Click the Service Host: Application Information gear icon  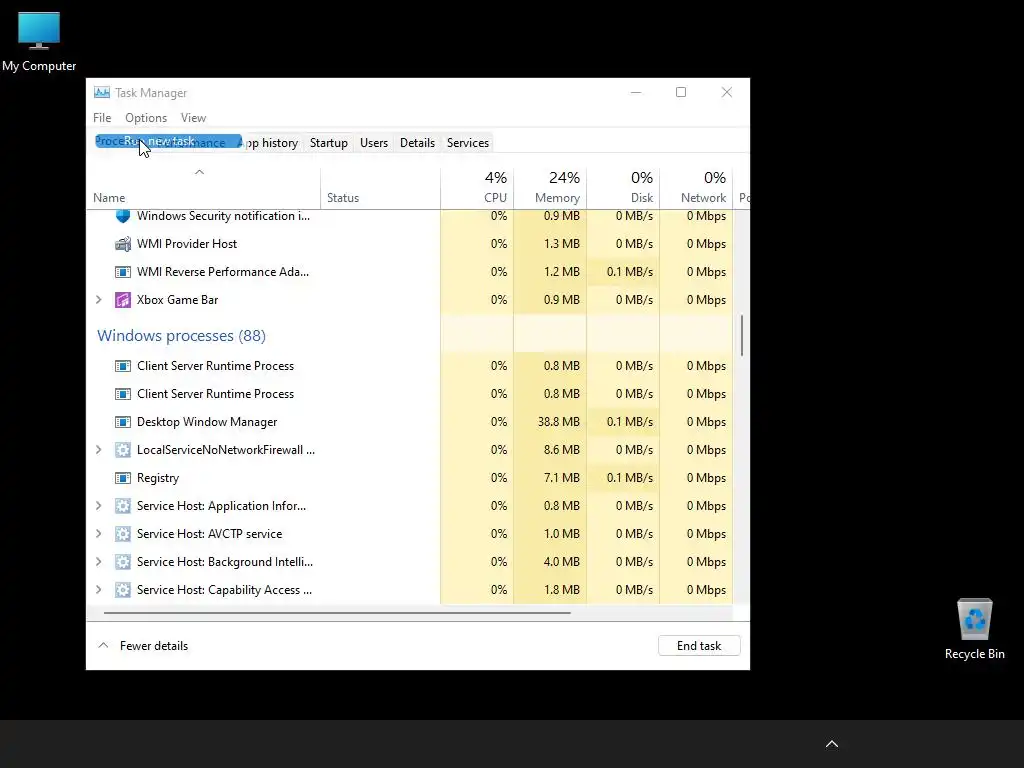coord(123,507)
